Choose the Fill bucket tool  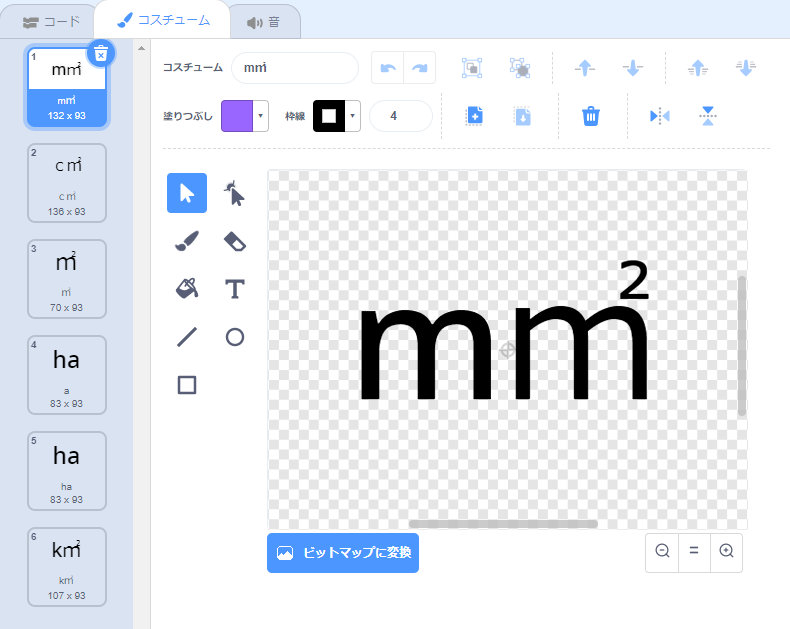click(x=187, y=289)
